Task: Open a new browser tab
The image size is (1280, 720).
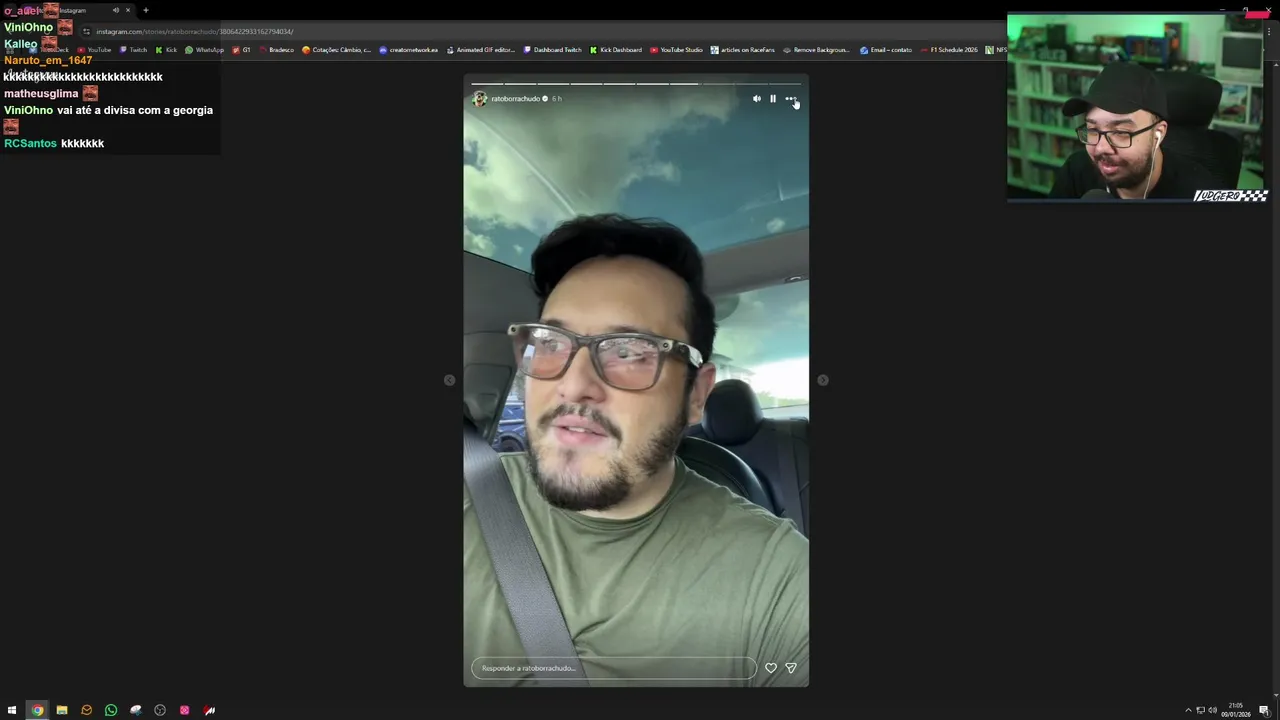Action: point(146,10)
